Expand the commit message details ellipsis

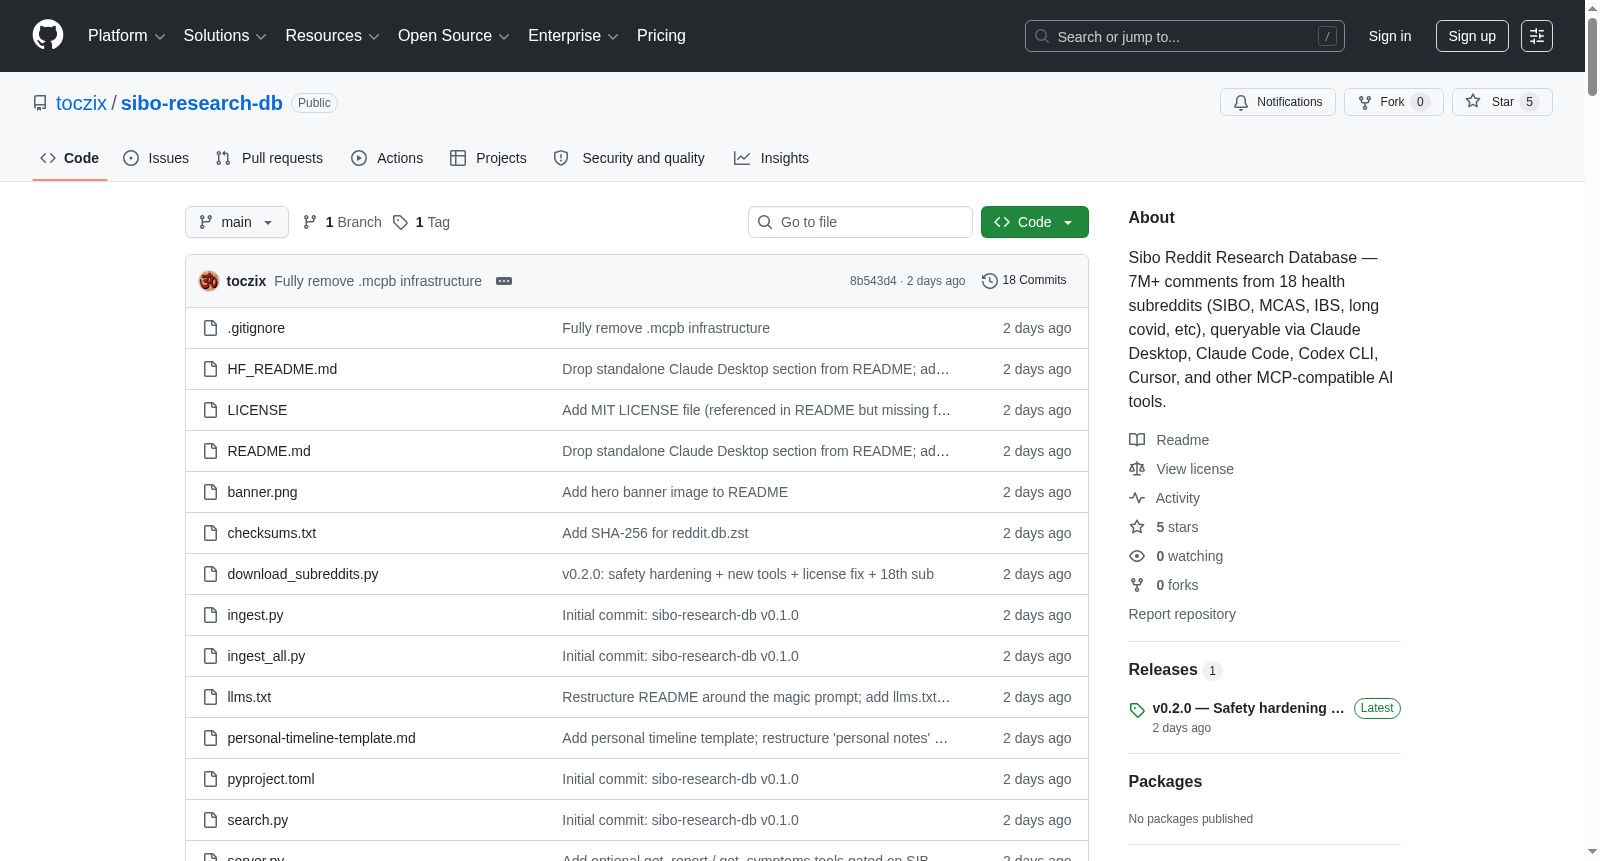504,281
